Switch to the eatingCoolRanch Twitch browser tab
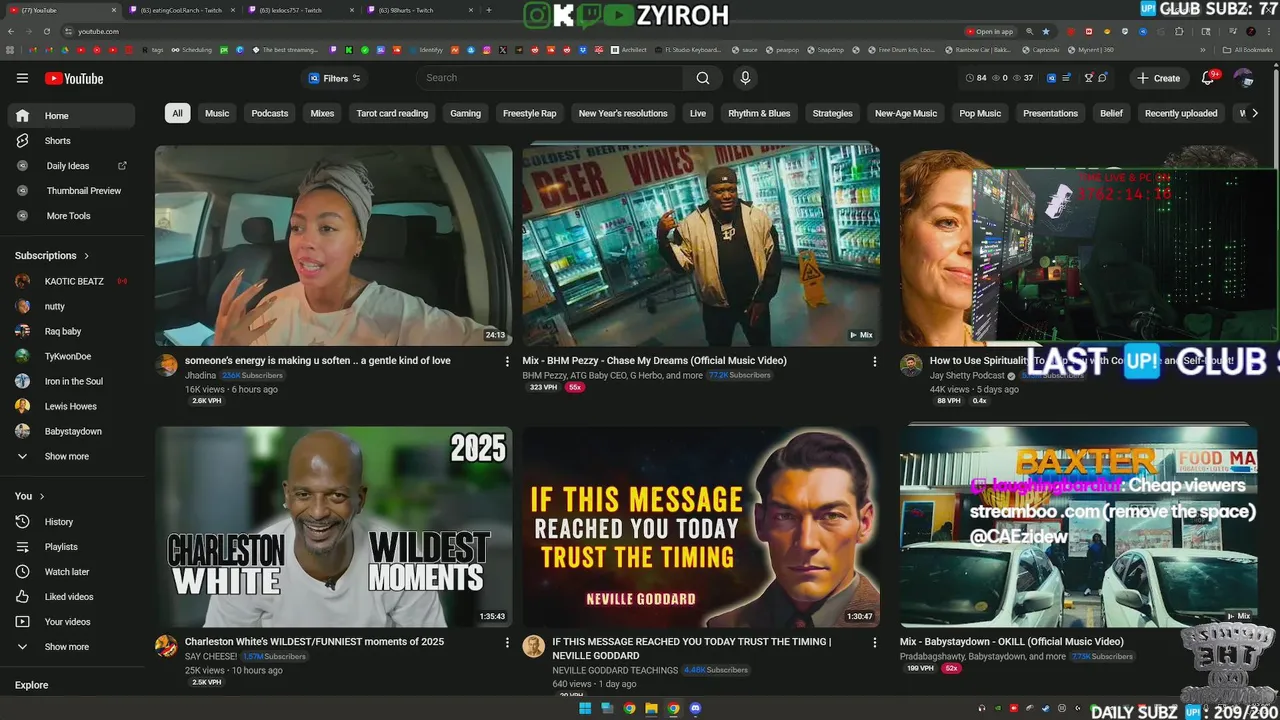Viewport: 1280px width, 720px height. pos(180,10)
